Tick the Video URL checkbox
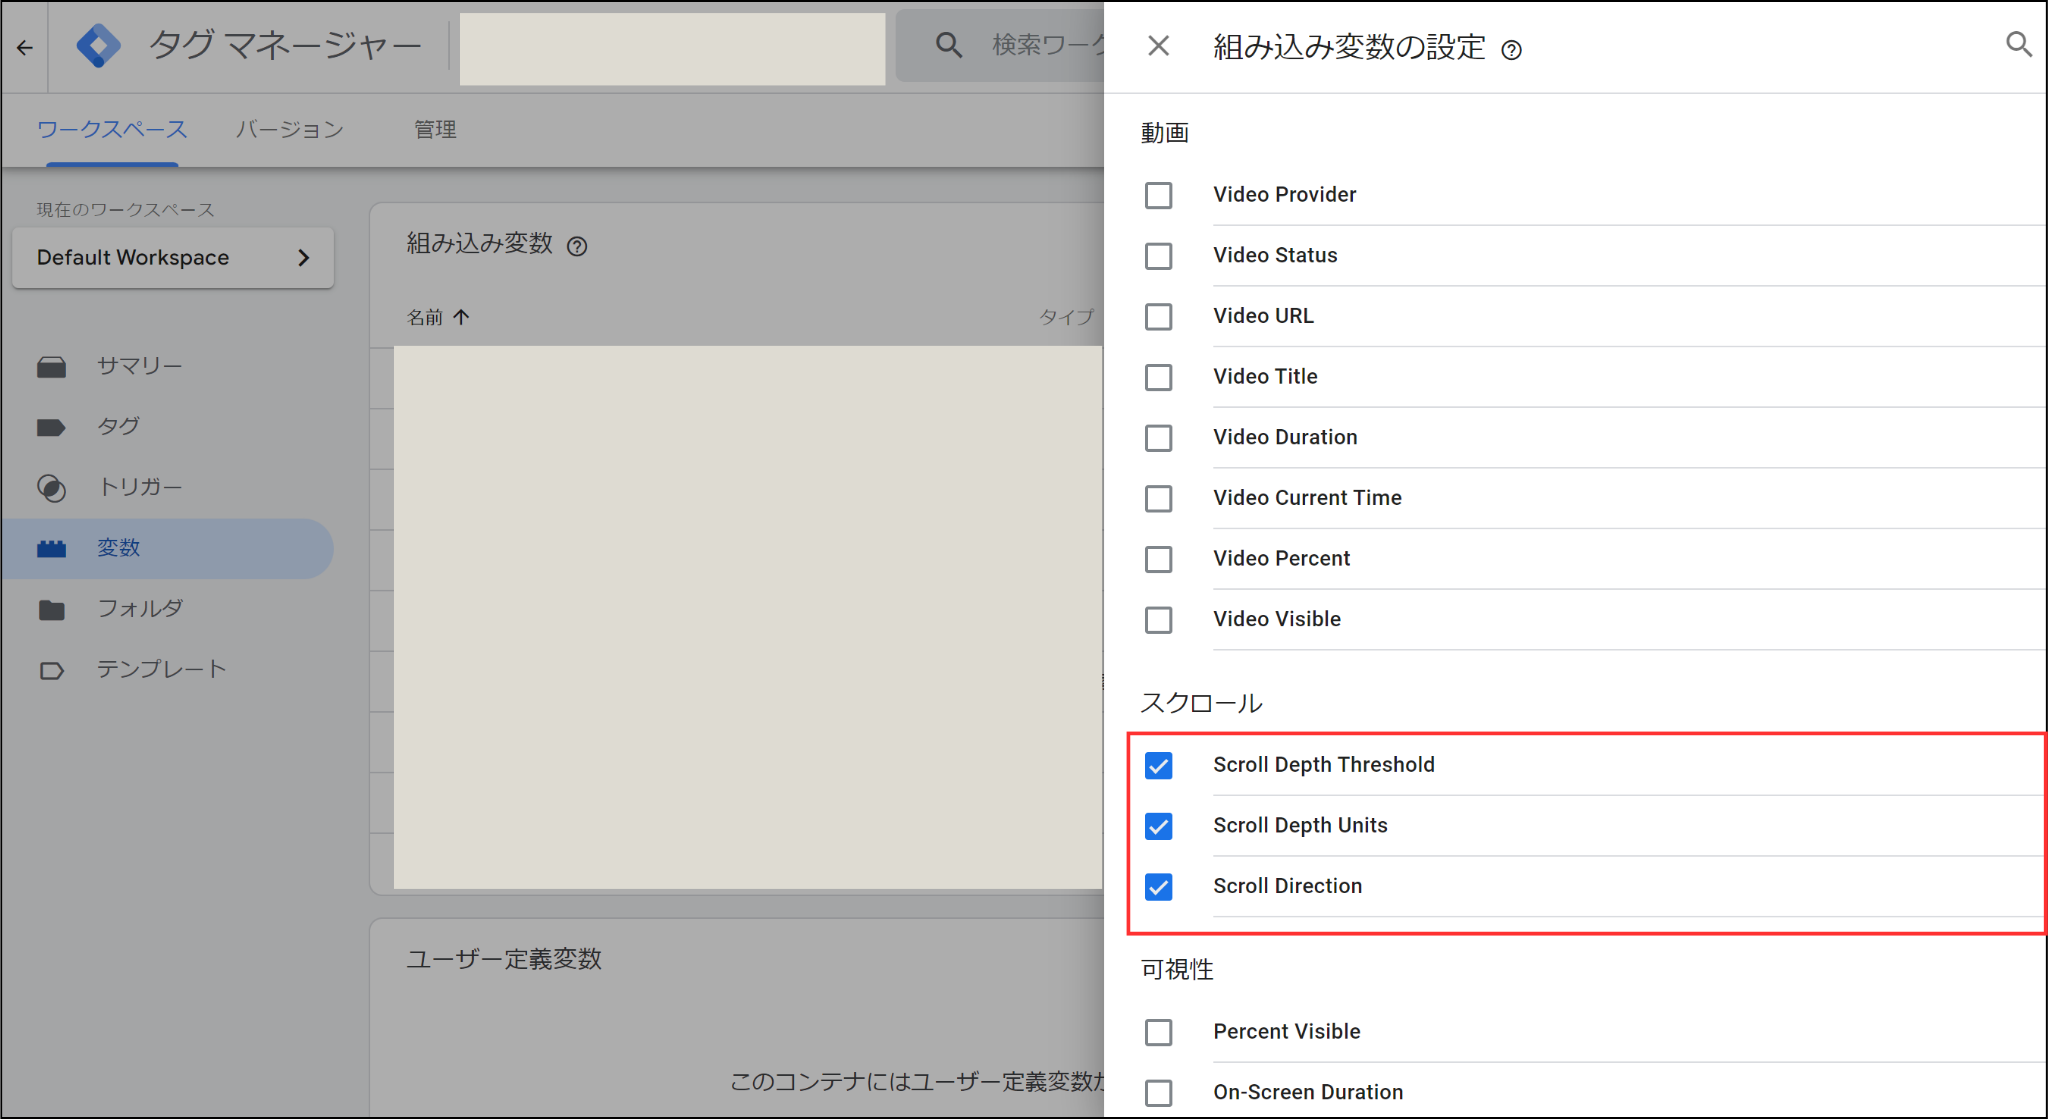 pyautogui.click(x=1158, y=316)
